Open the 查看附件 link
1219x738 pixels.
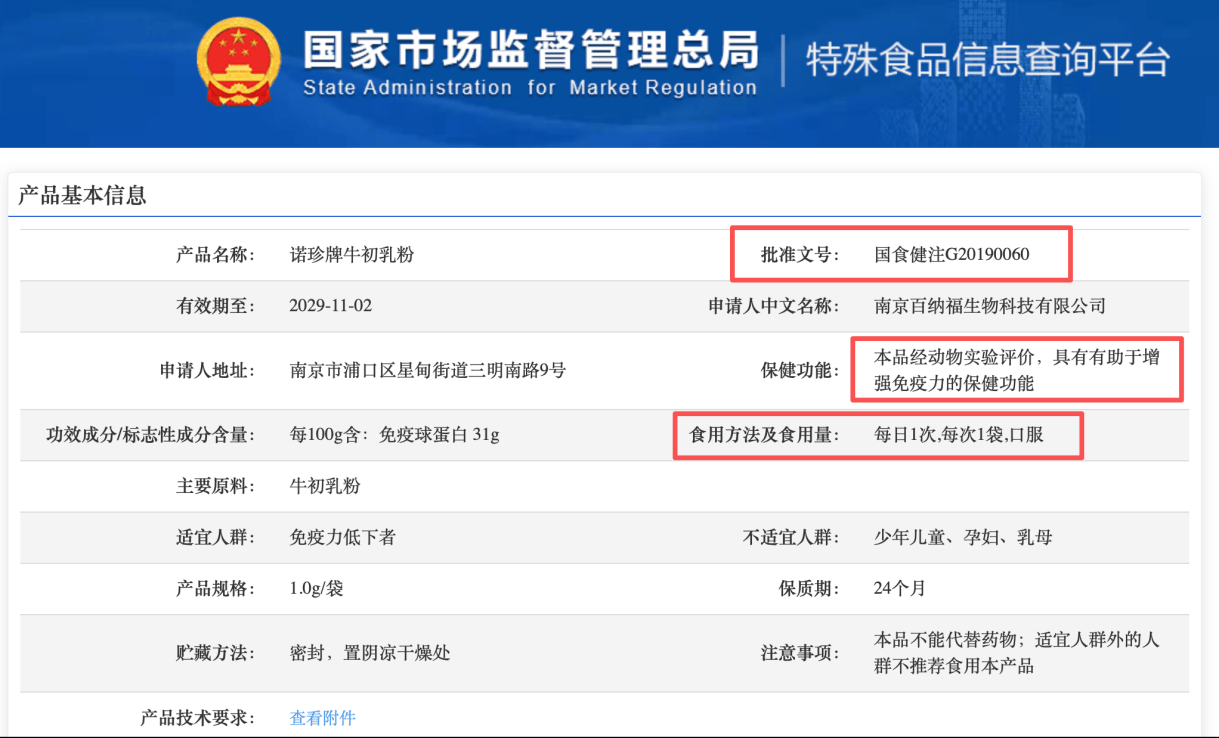[x=322, y=718]
